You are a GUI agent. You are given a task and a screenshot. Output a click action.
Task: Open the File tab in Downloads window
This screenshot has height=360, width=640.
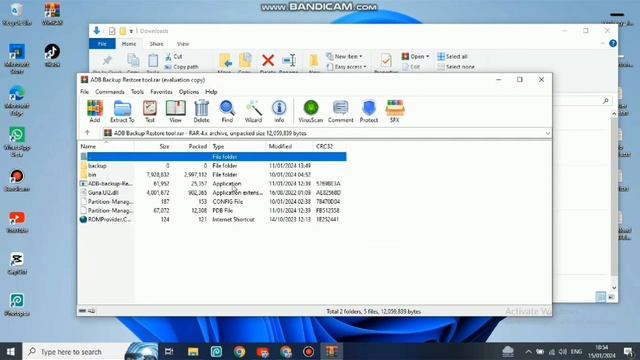[102, 44]
